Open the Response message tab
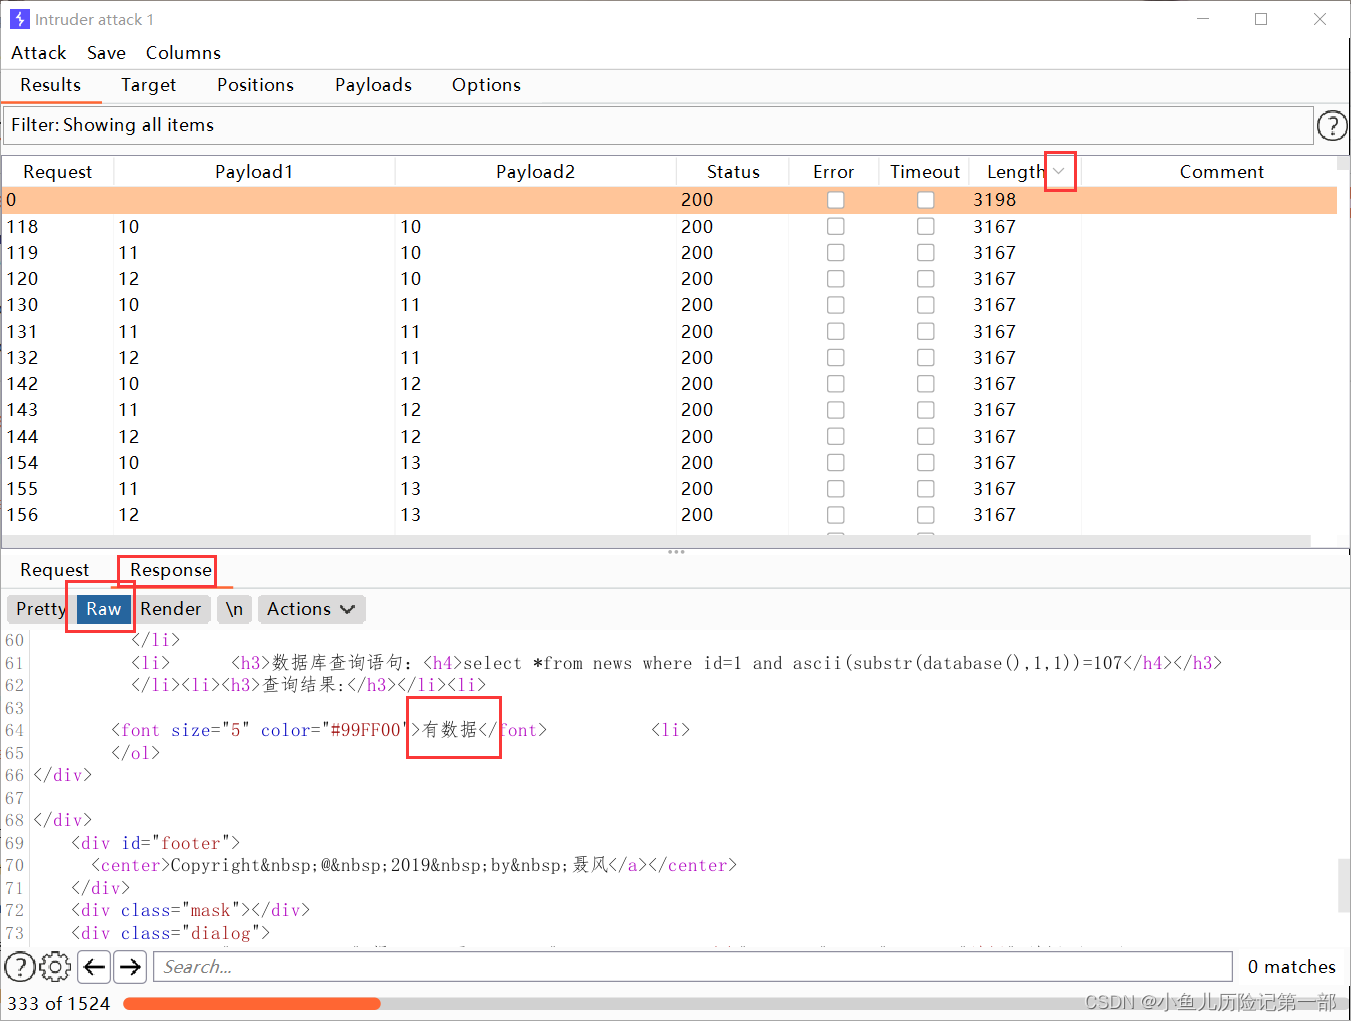Image resolution: width=1351 pixels, height=1021 pixels. coord(171,570)
